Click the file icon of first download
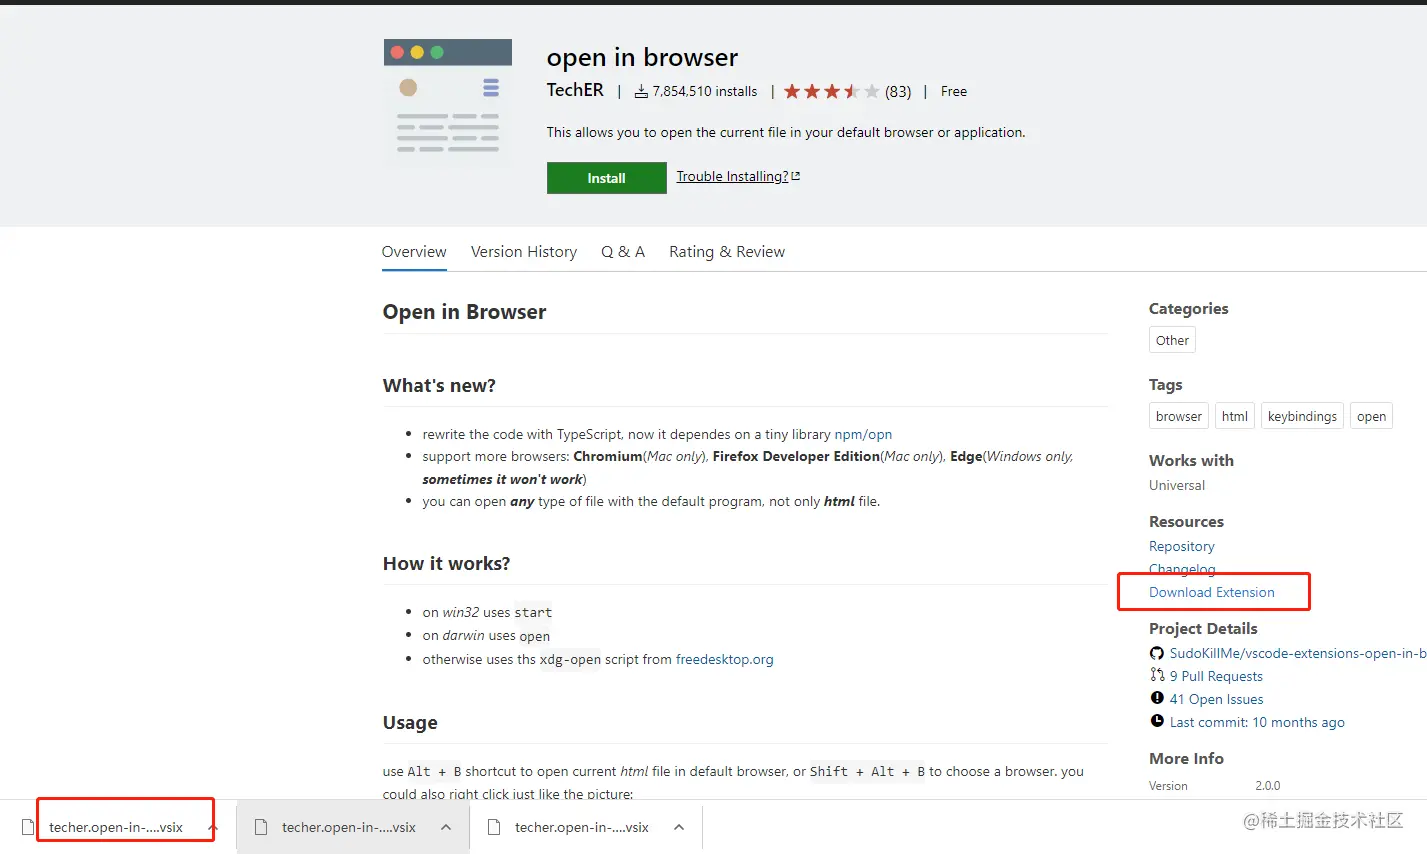The width and height of the screenshot is (1427, 854). pos(28,827)
